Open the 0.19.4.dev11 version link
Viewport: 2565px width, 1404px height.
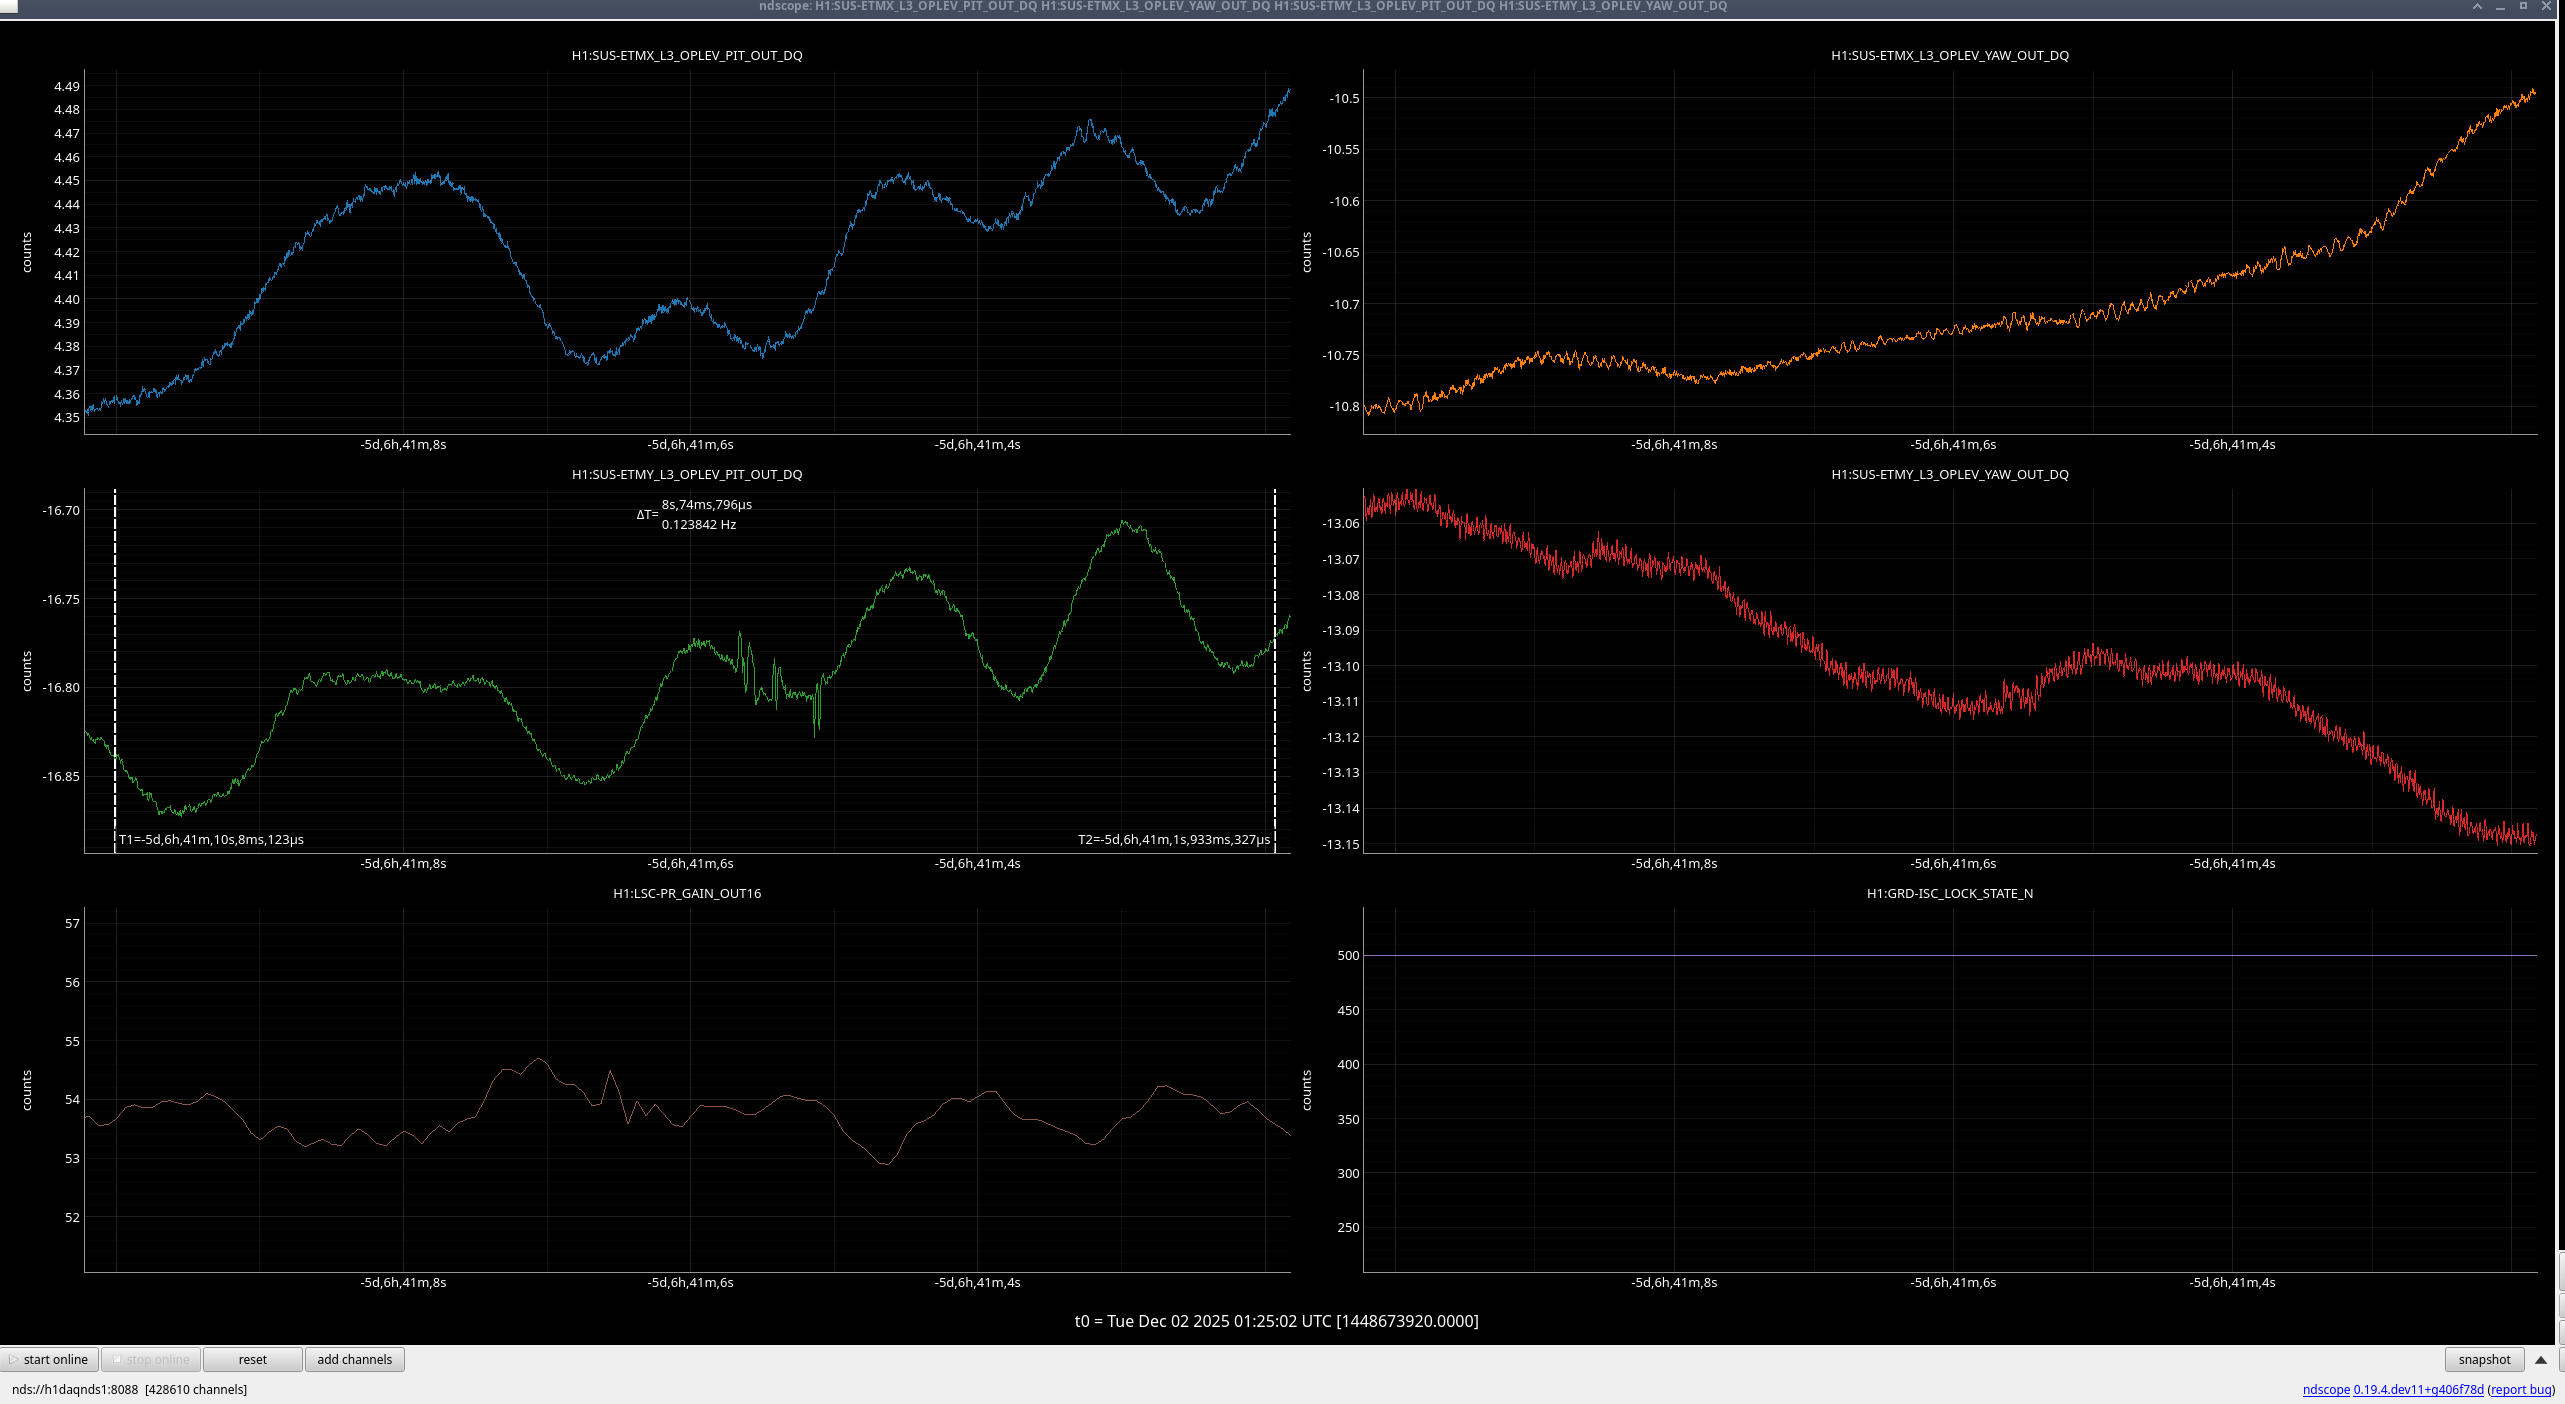click(2418, 1389)
